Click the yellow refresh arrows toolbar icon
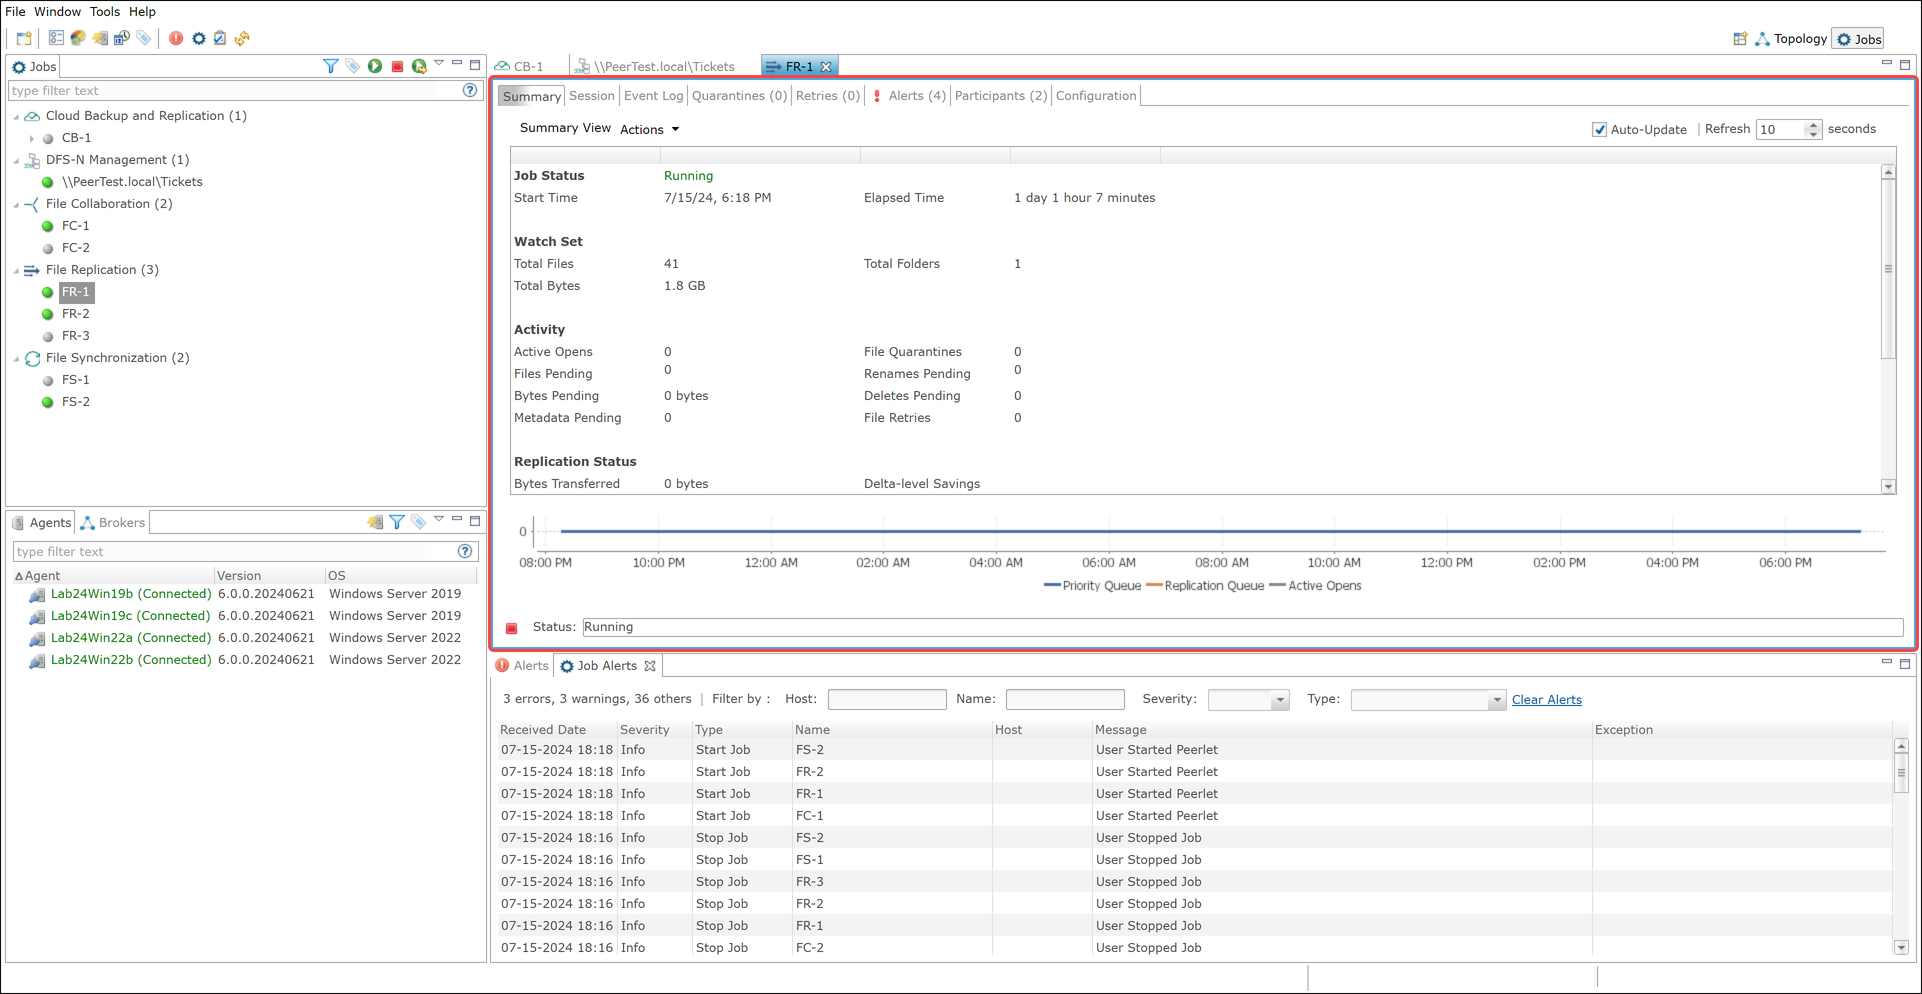The image size is (1922, 994). coord(242,38)
